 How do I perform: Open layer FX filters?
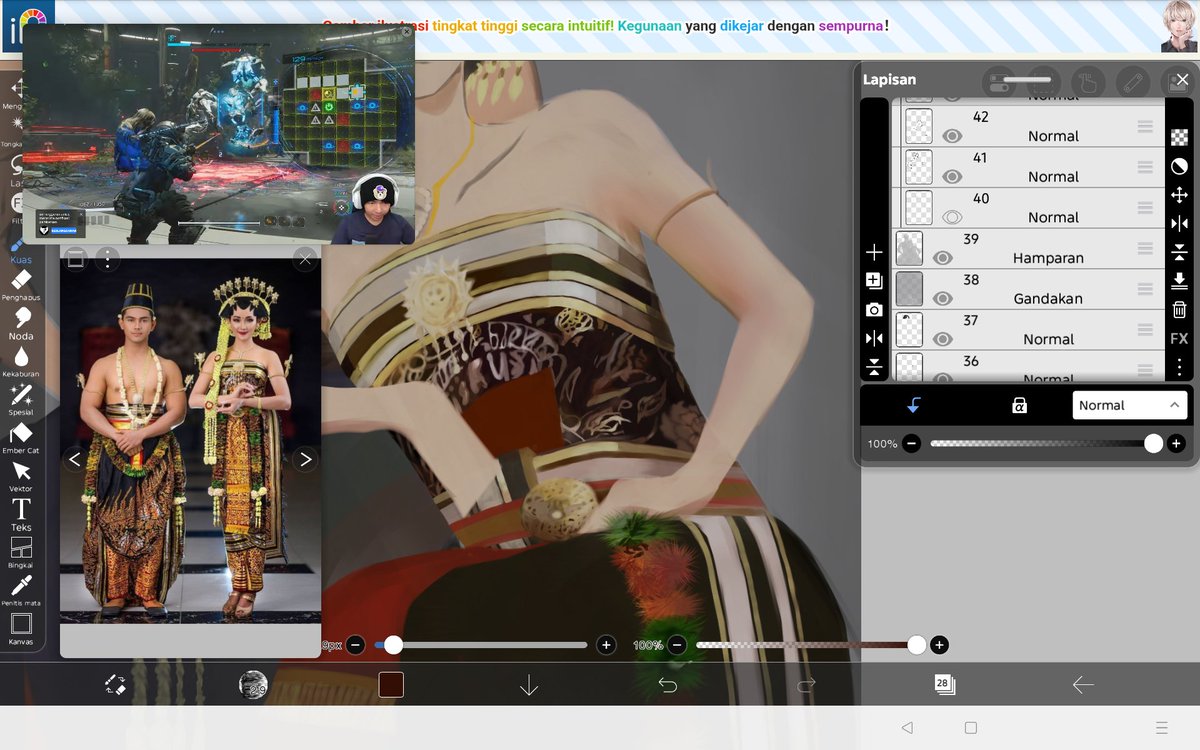1179,339
